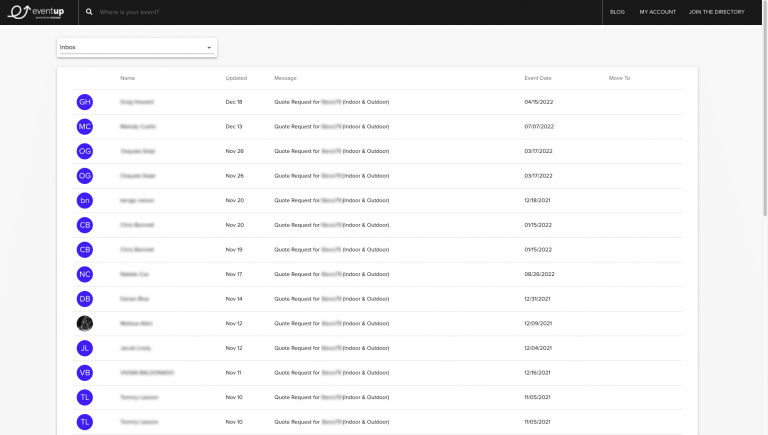The image size is (768, 435).
Task: Open the BLOG menu item
Action: coord(617,12)
